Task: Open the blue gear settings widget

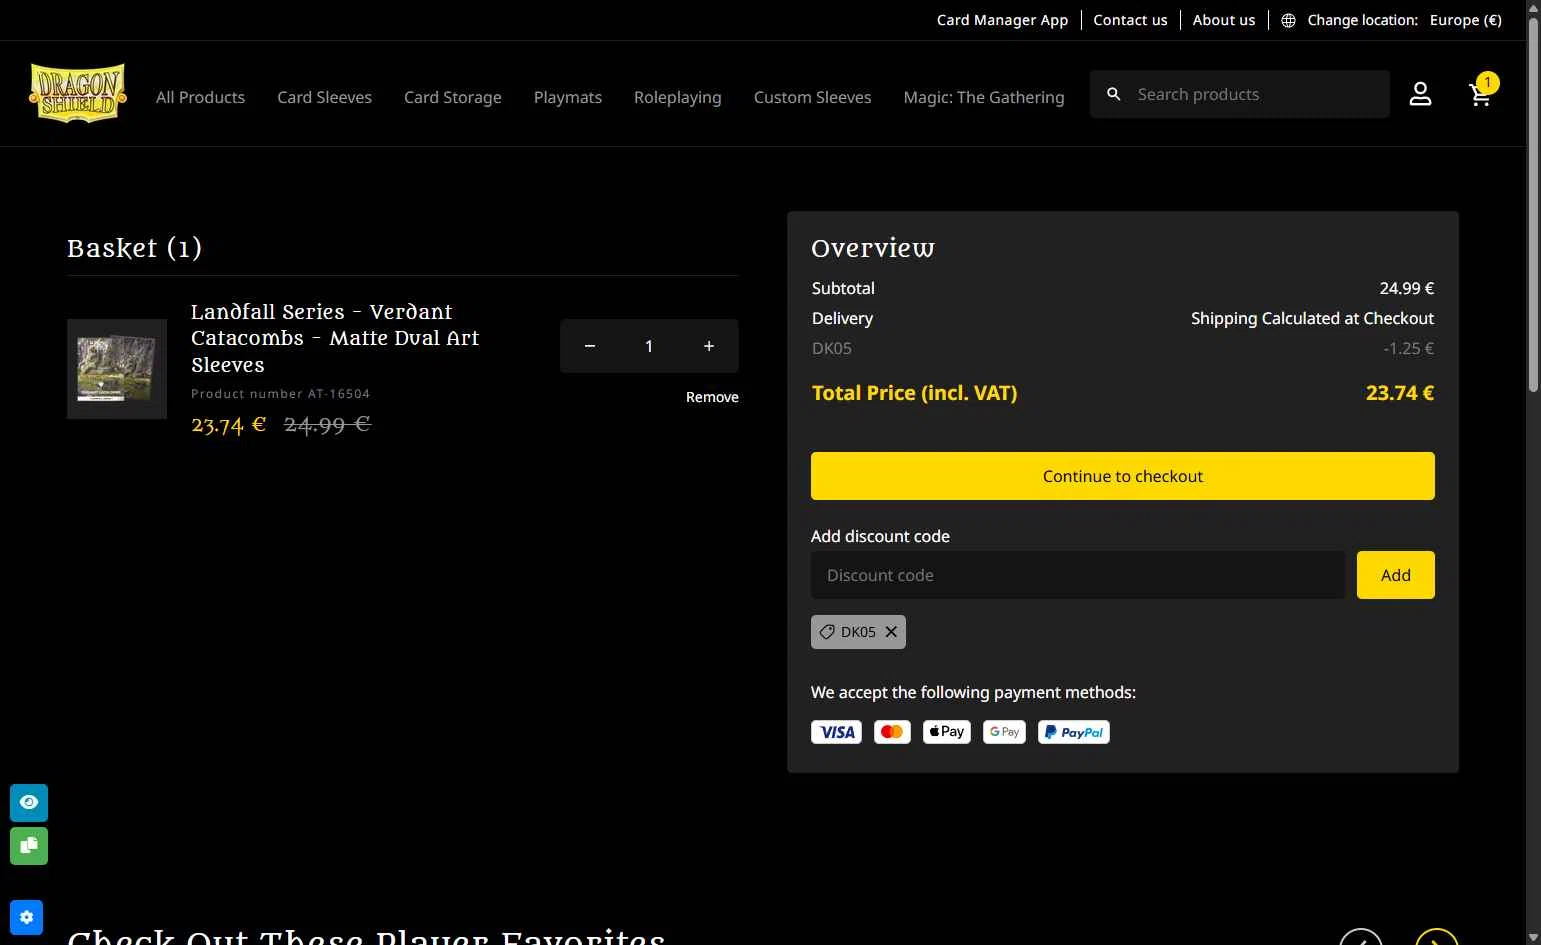Action: tap(26, 917)
